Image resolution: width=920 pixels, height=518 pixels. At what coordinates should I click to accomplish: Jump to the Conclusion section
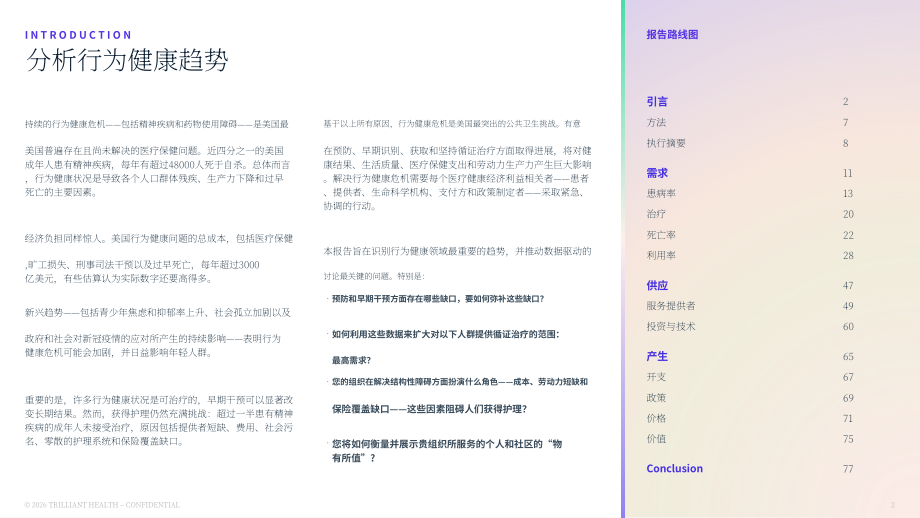pyautogui.click(x=674, y=469)
